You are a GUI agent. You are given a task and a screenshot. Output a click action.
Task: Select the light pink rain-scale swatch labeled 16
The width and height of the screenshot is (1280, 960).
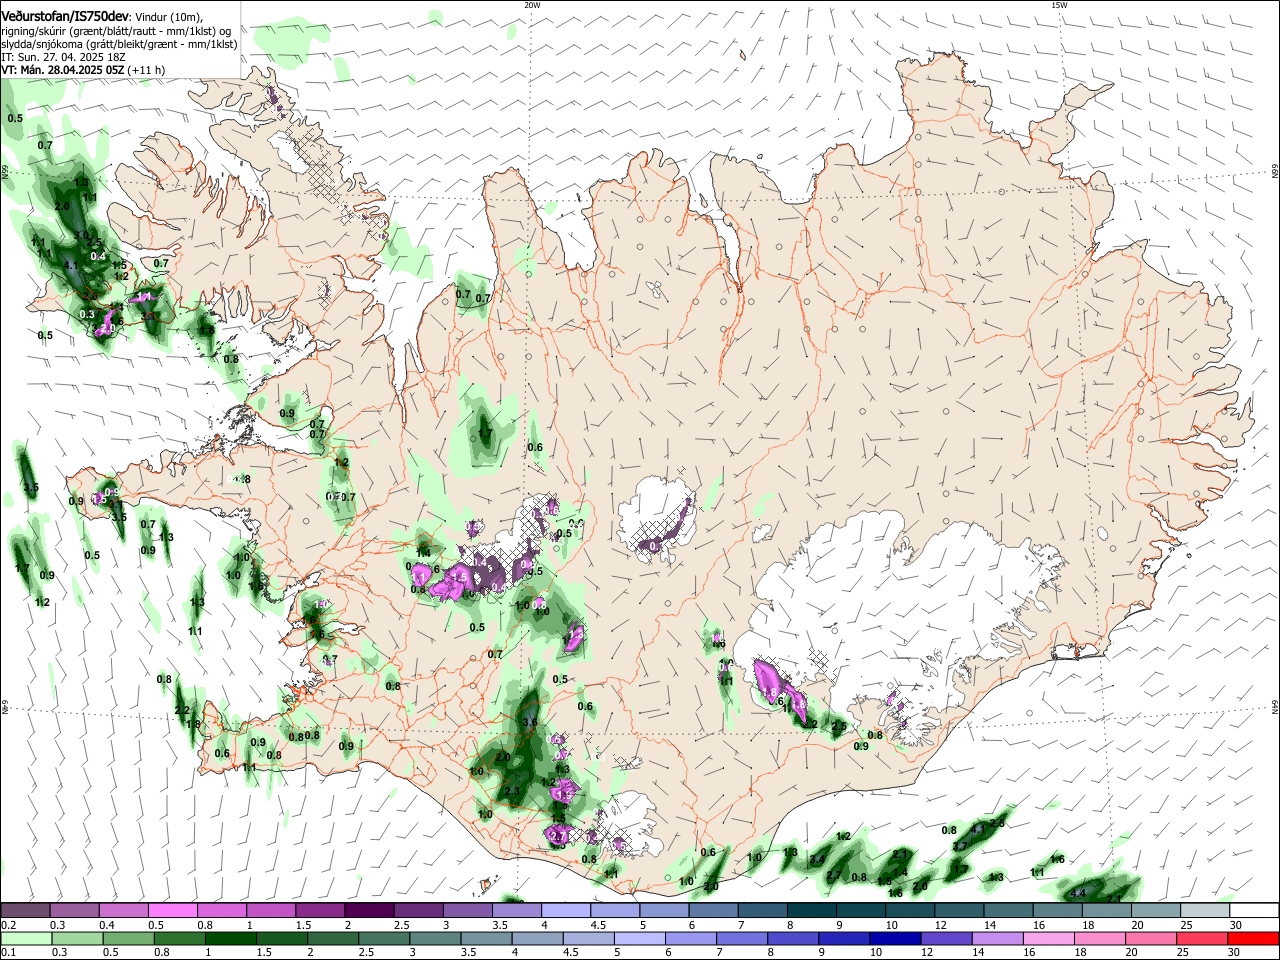tap(1050, 939)
